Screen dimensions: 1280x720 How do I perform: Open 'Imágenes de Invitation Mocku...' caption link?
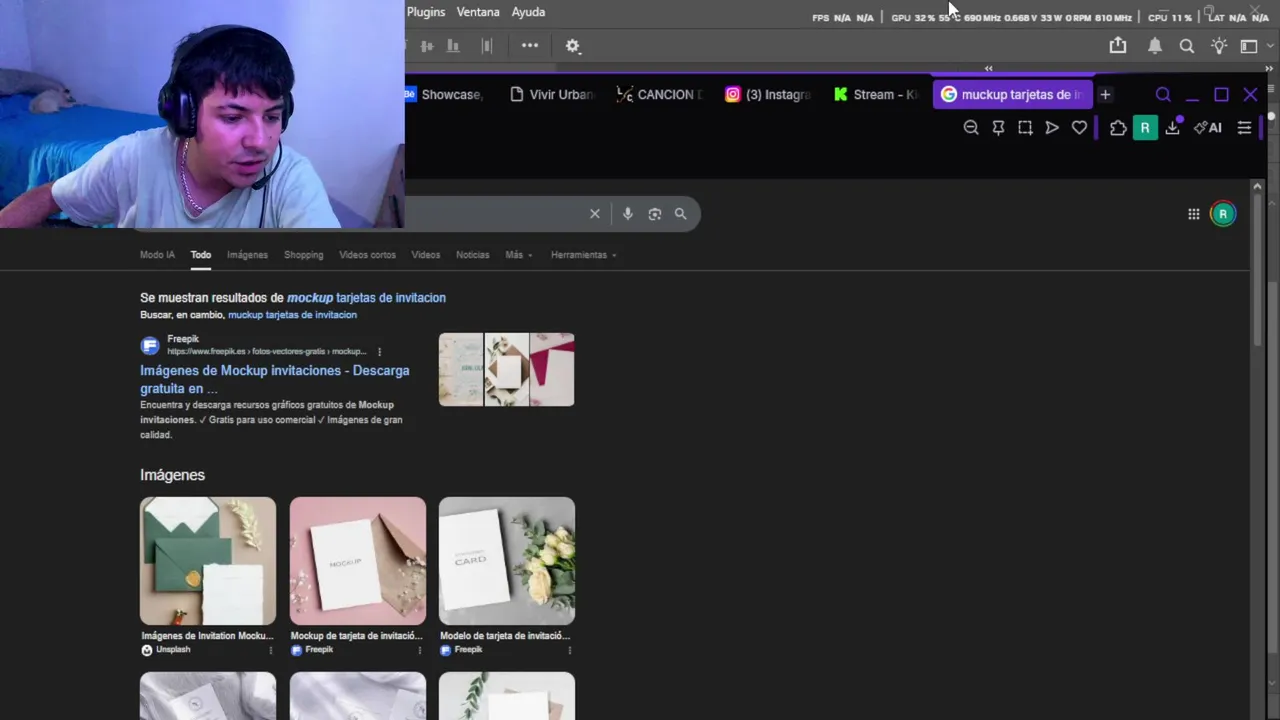tap(207, 636)
